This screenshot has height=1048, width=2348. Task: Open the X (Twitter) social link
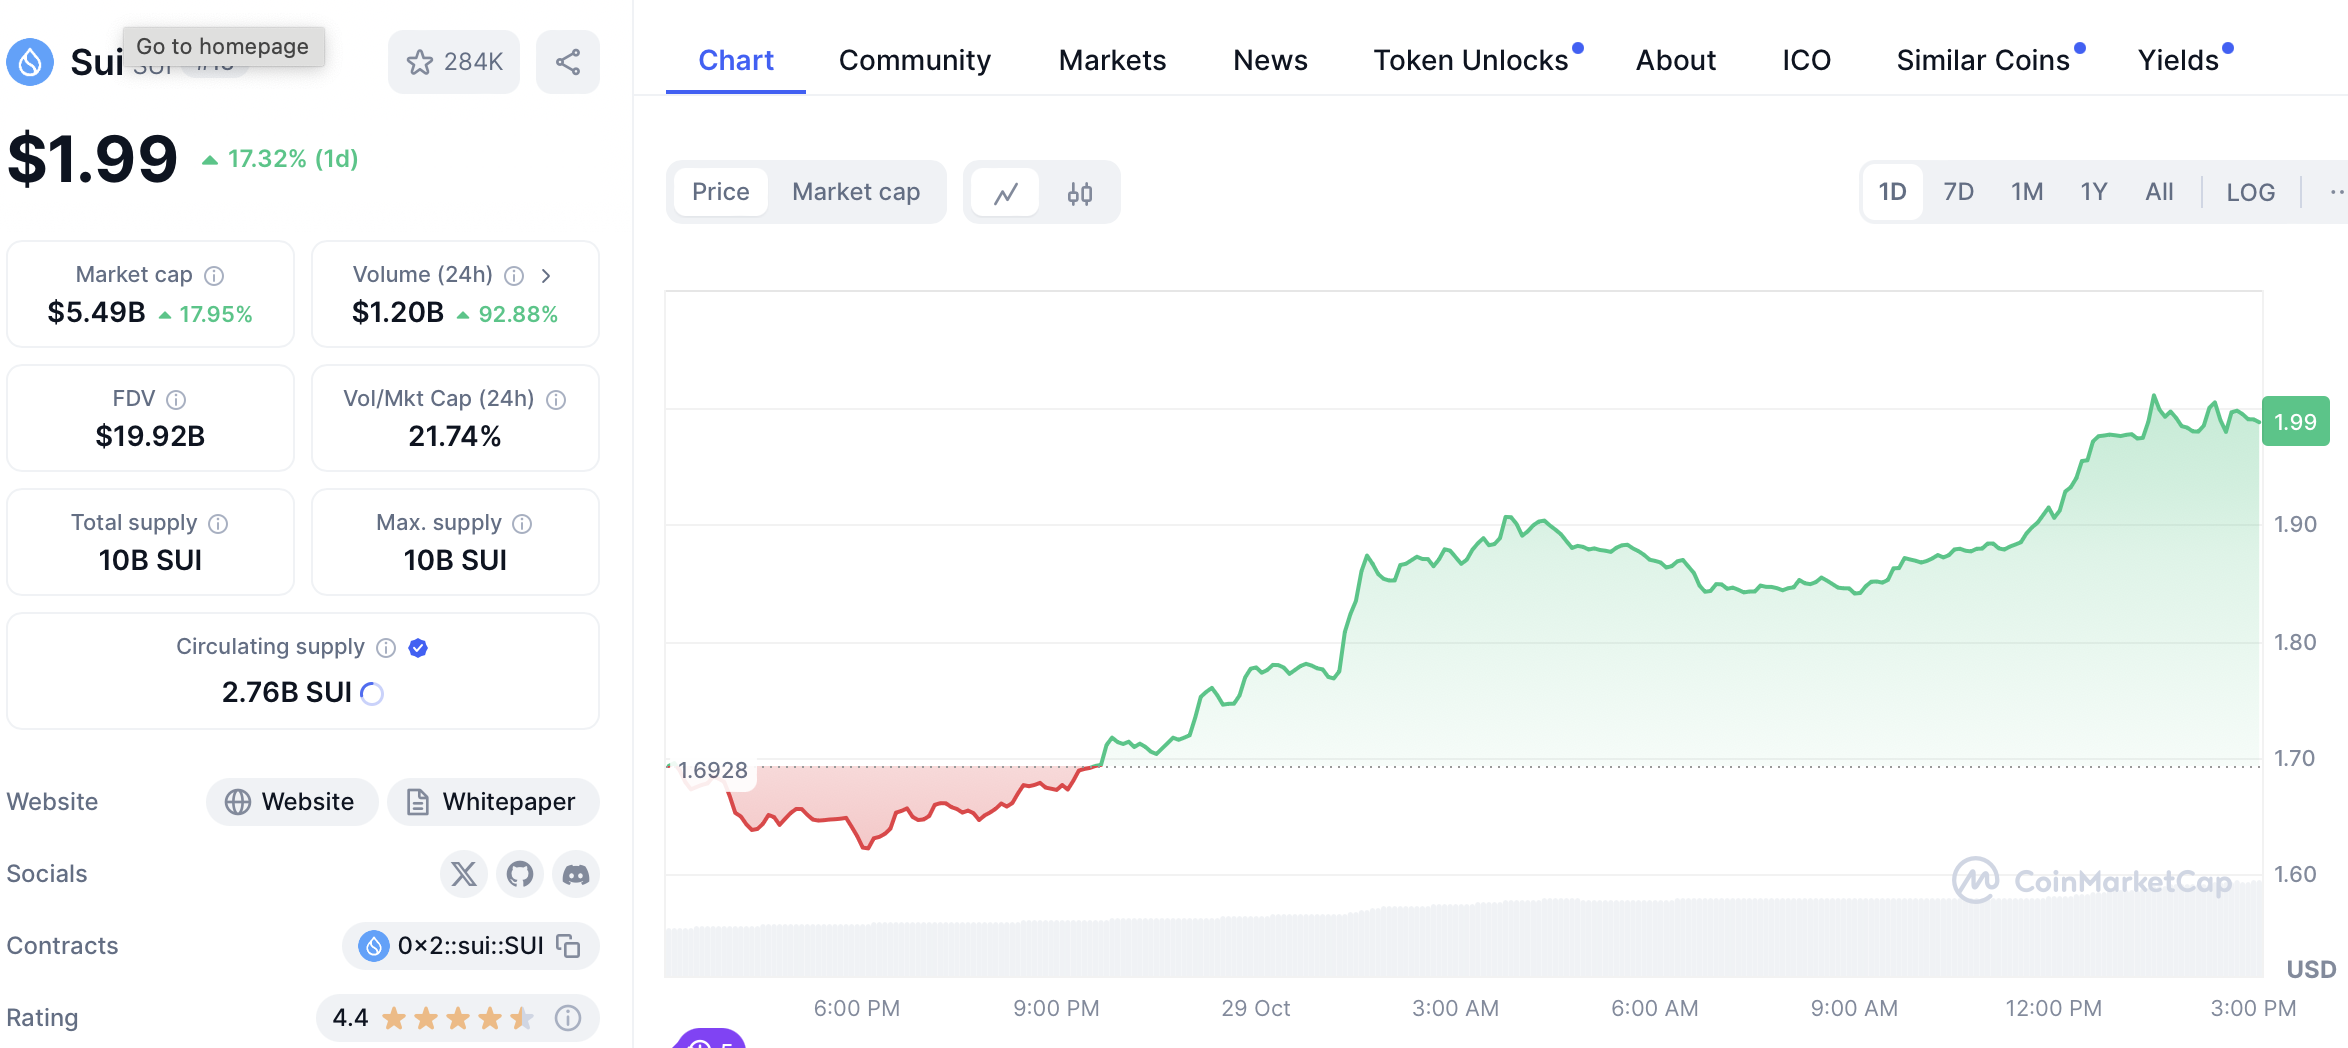(x=464, y=874)
